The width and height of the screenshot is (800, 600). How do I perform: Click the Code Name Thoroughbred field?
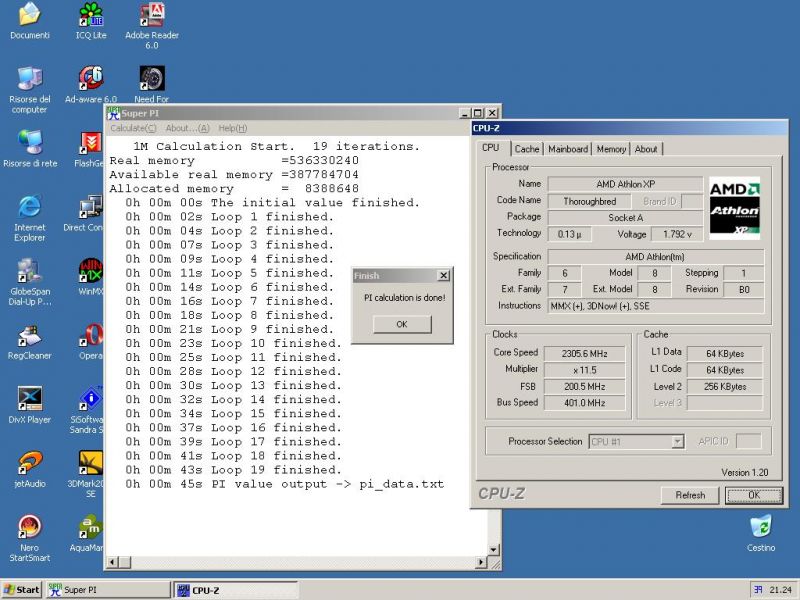point(590,201)
